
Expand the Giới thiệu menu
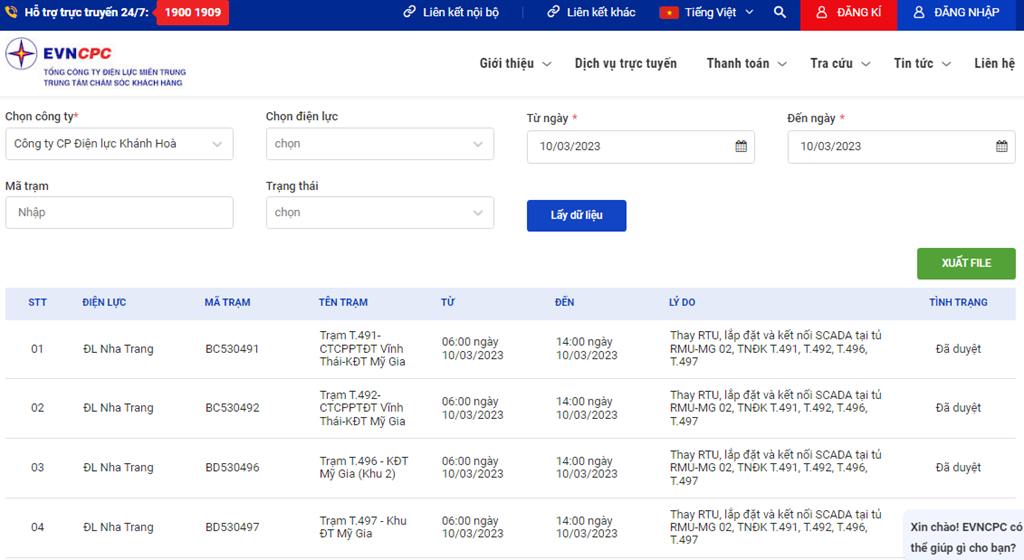(x=515, y=64)
